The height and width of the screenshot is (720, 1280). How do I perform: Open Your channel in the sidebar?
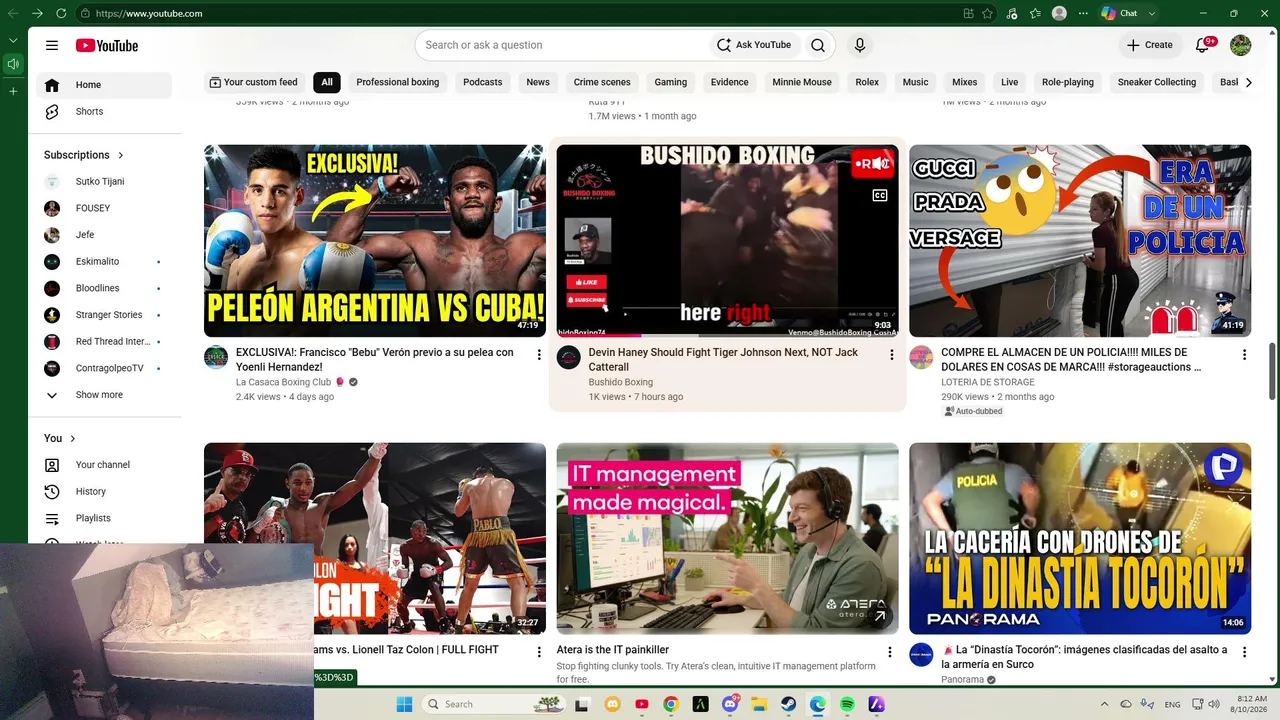click(104, 465)
